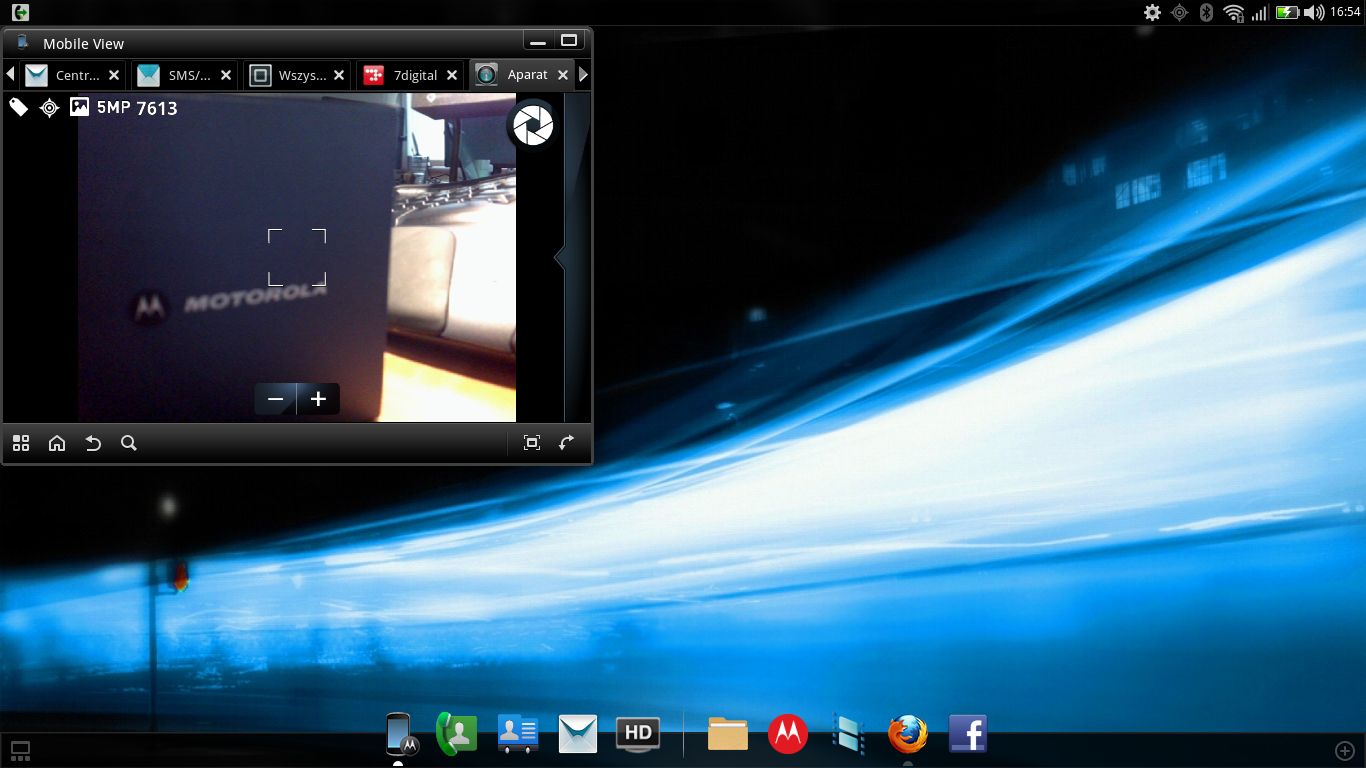Switch to the SMS tab
This screenshot has height=768, width=1366.
(x=178, y=75)
